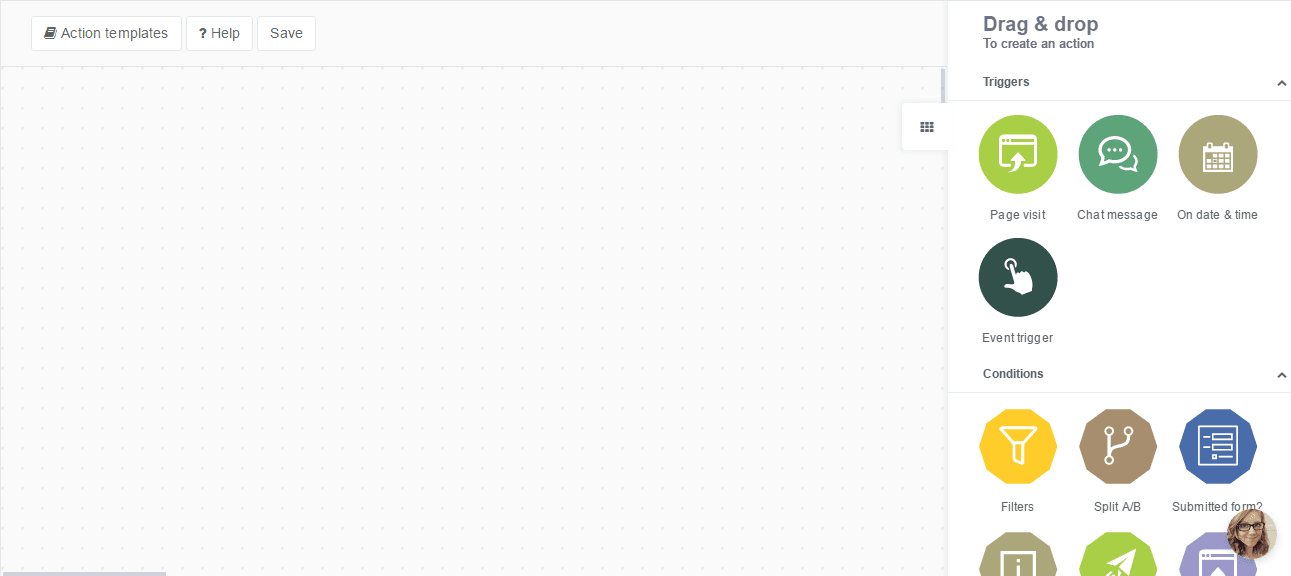Pick the Split A/B condition icon
The image size is (1291, 576).
point(1117,446)
